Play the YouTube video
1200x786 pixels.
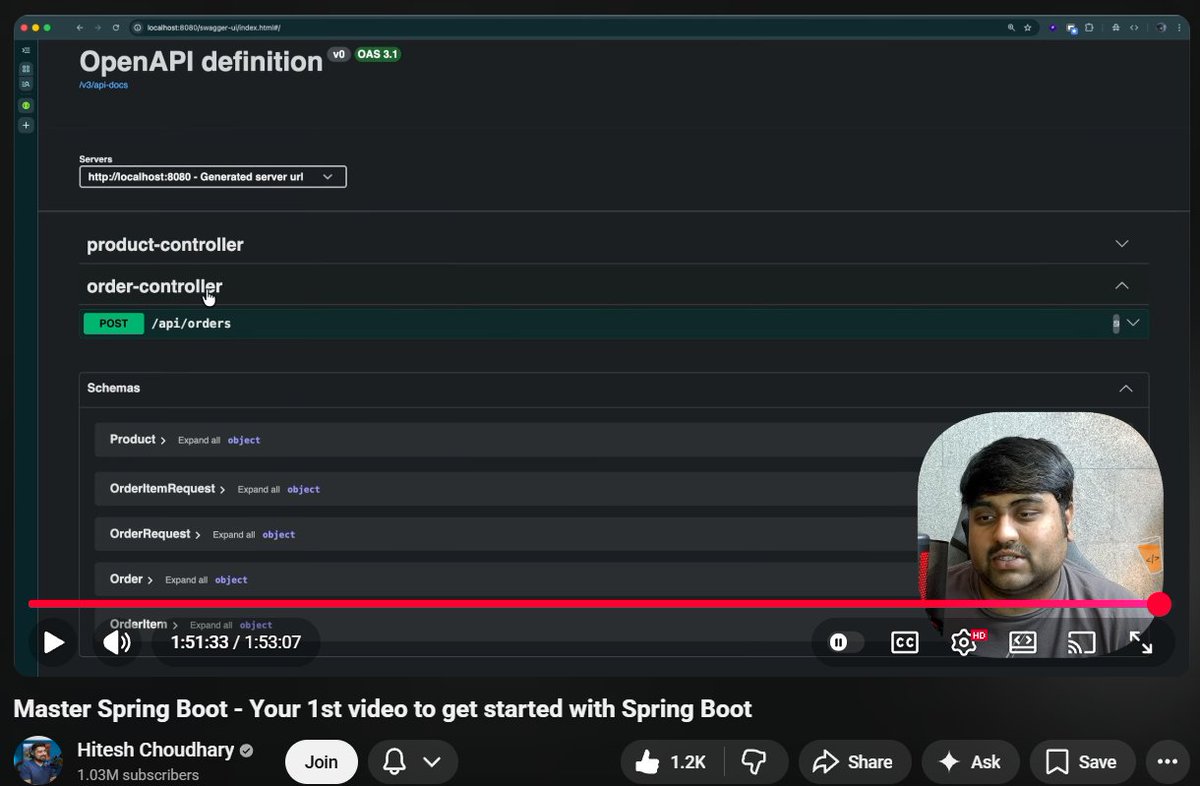tap(53, 642)
